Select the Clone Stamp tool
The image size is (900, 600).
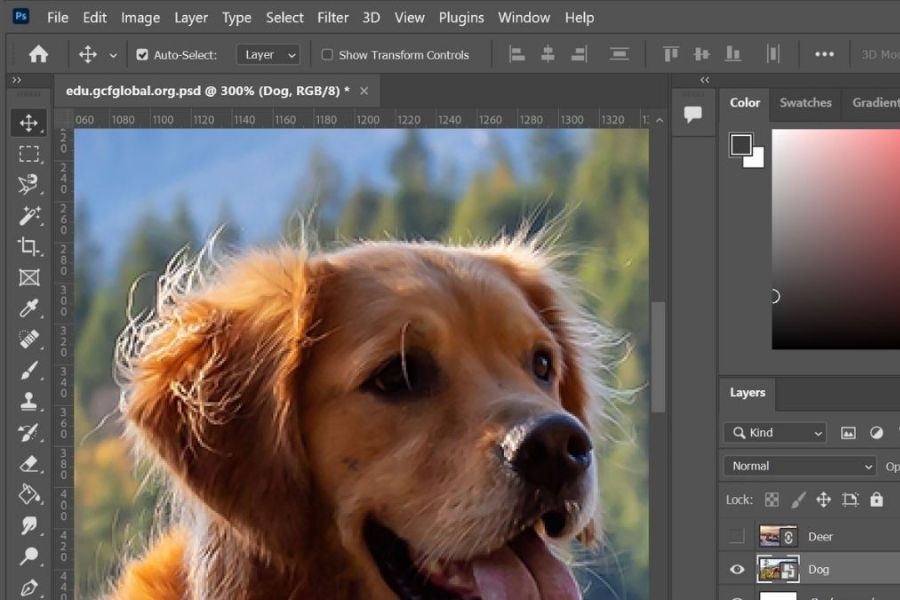click(29, 402)
